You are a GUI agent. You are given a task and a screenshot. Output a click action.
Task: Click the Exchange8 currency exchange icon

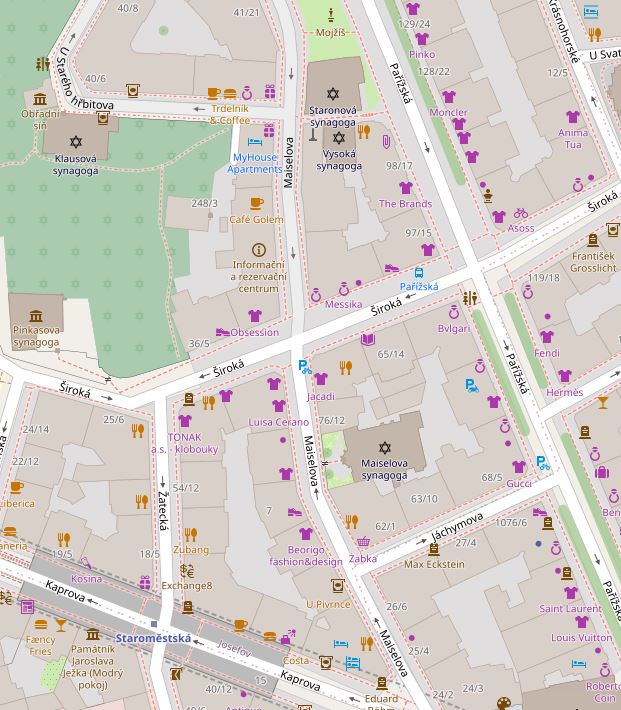[187, 571]
